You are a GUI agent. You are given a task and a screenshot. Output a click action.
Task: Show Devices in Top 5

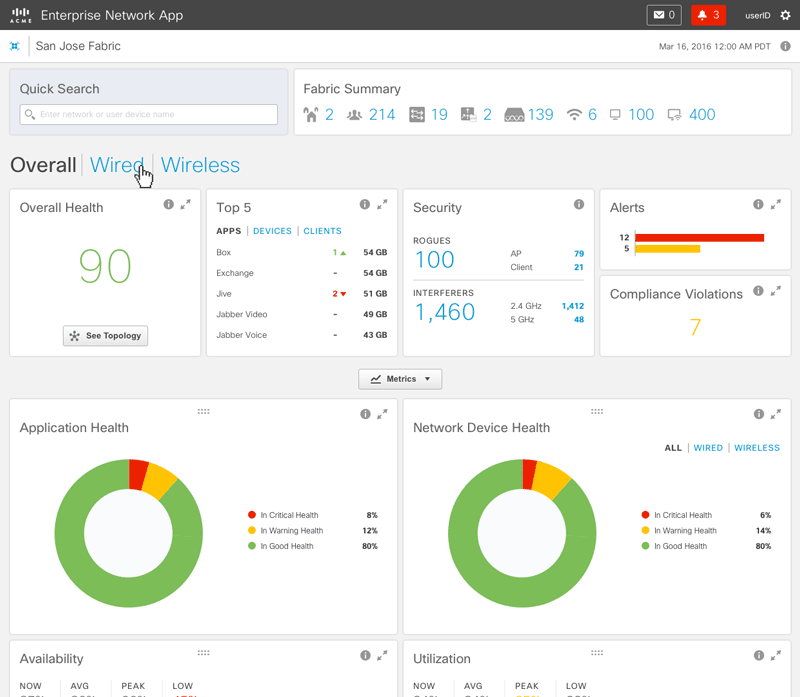click(272, 231)
